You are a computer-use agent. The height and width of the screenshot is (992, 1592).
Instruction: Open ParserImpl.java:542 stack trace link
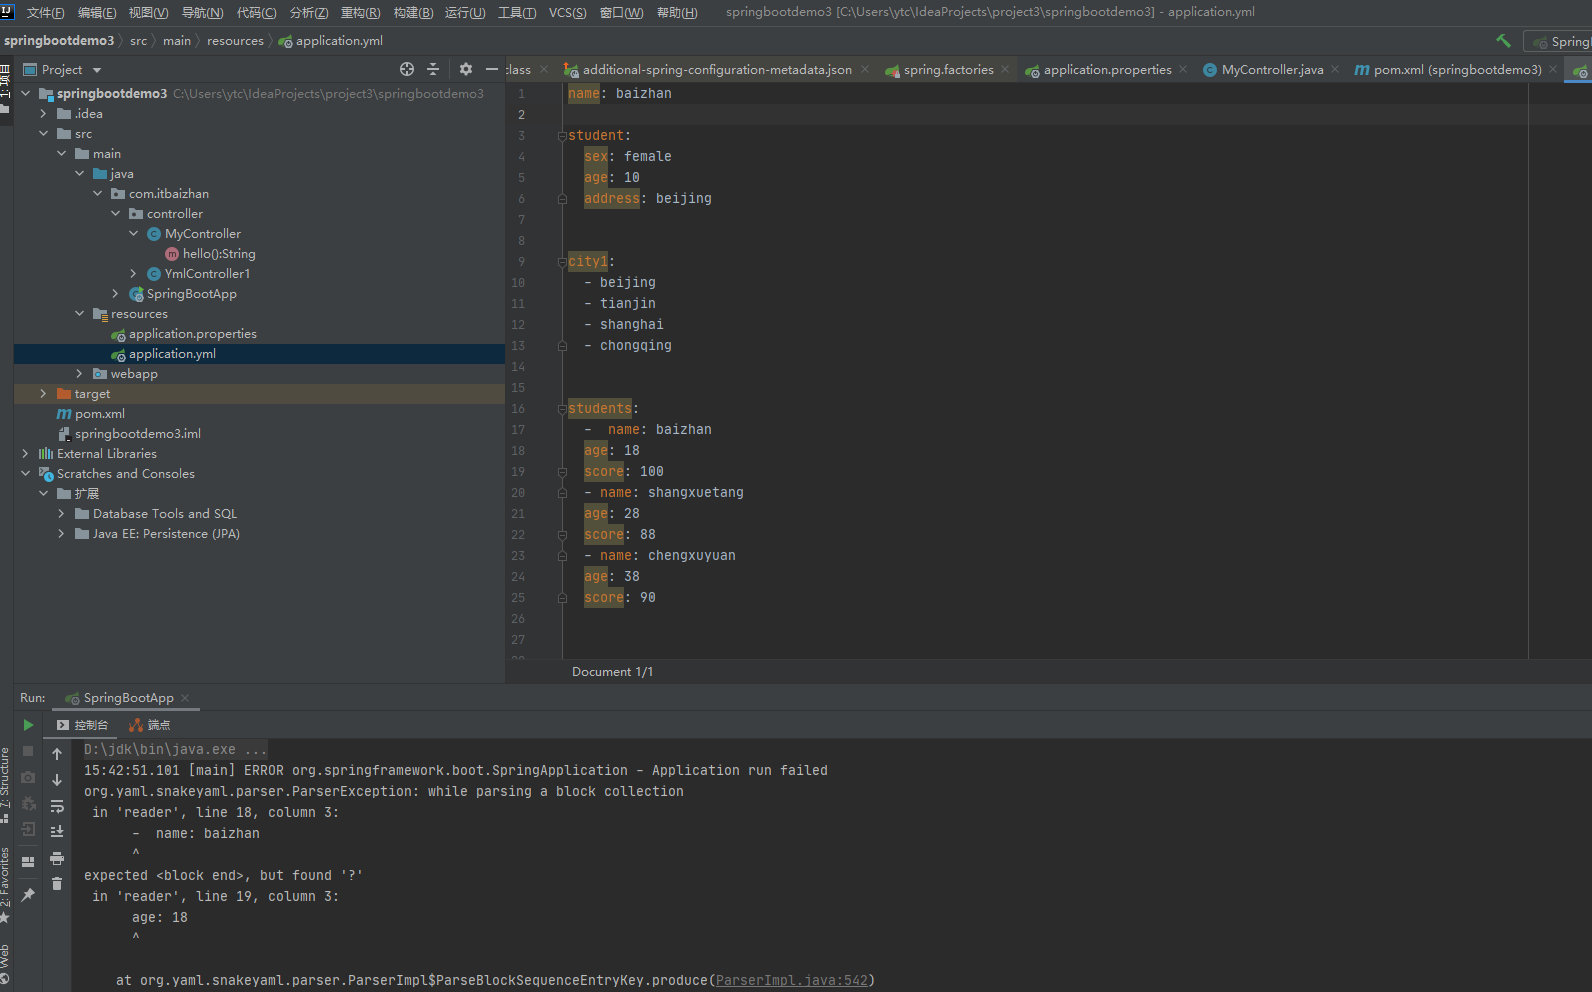(792, 981)
